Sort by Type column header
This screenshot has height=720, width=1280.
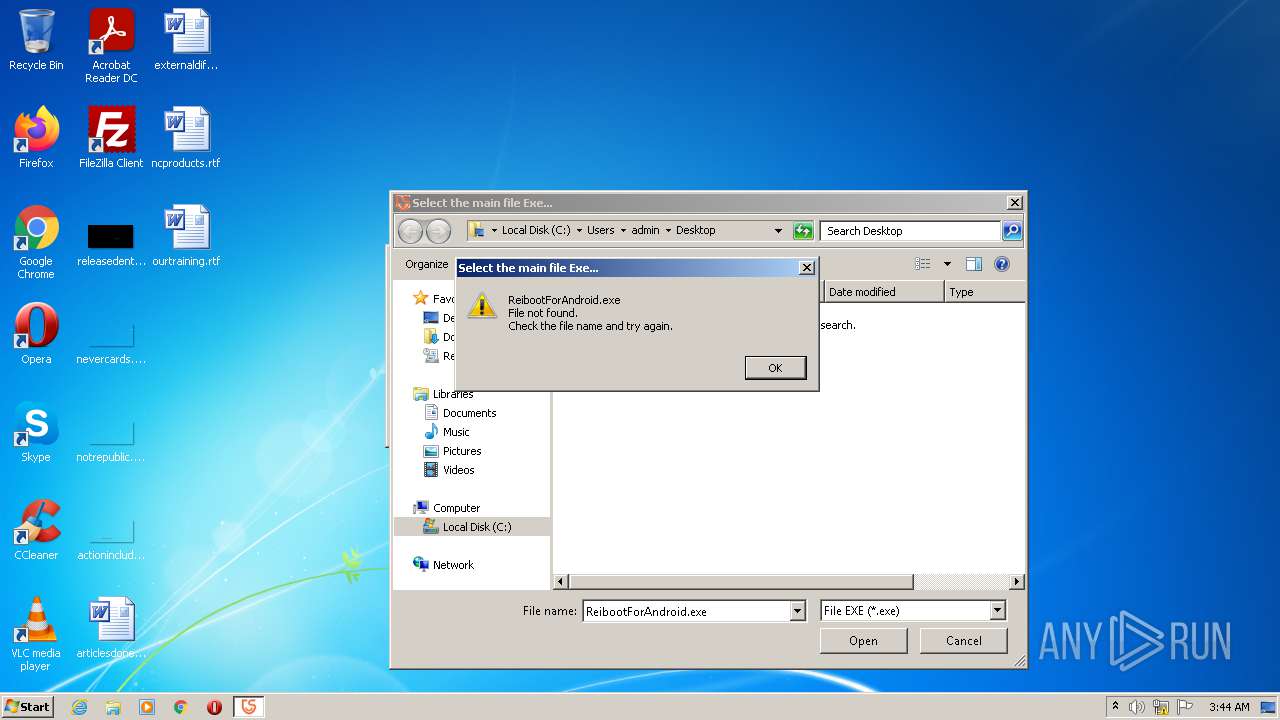985,292
